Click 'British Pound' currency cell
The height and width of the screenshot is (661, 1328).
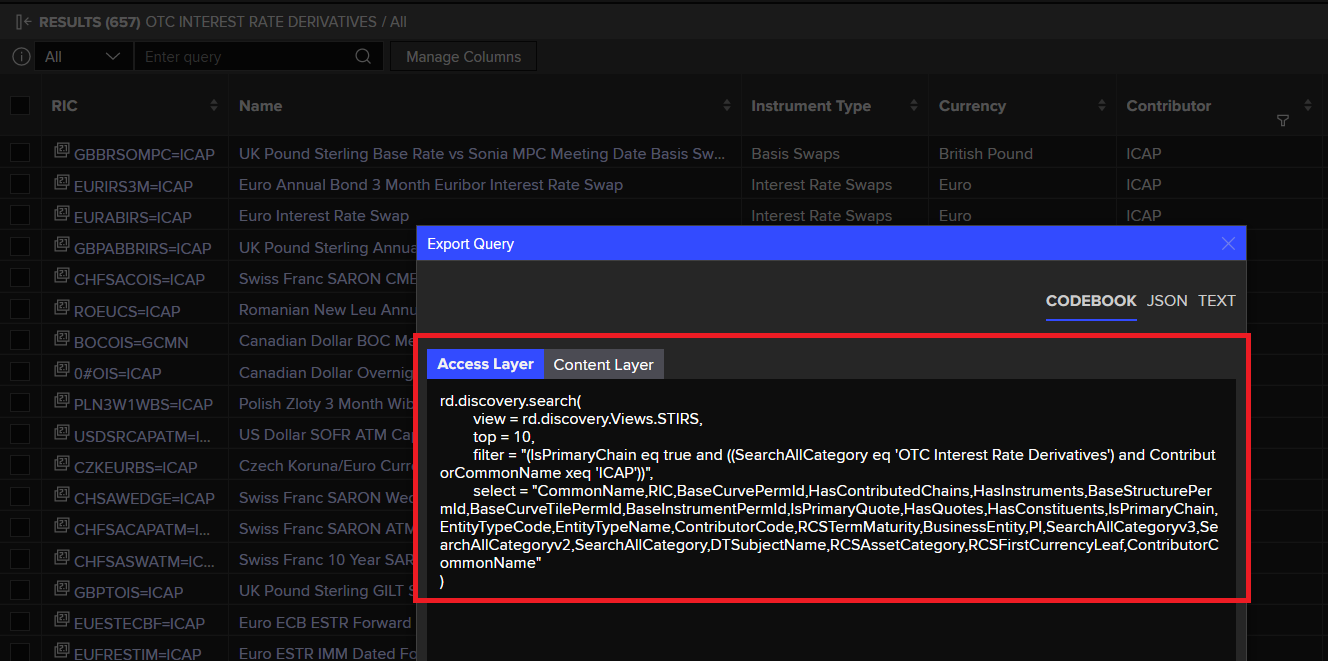[x=986, y=154]
